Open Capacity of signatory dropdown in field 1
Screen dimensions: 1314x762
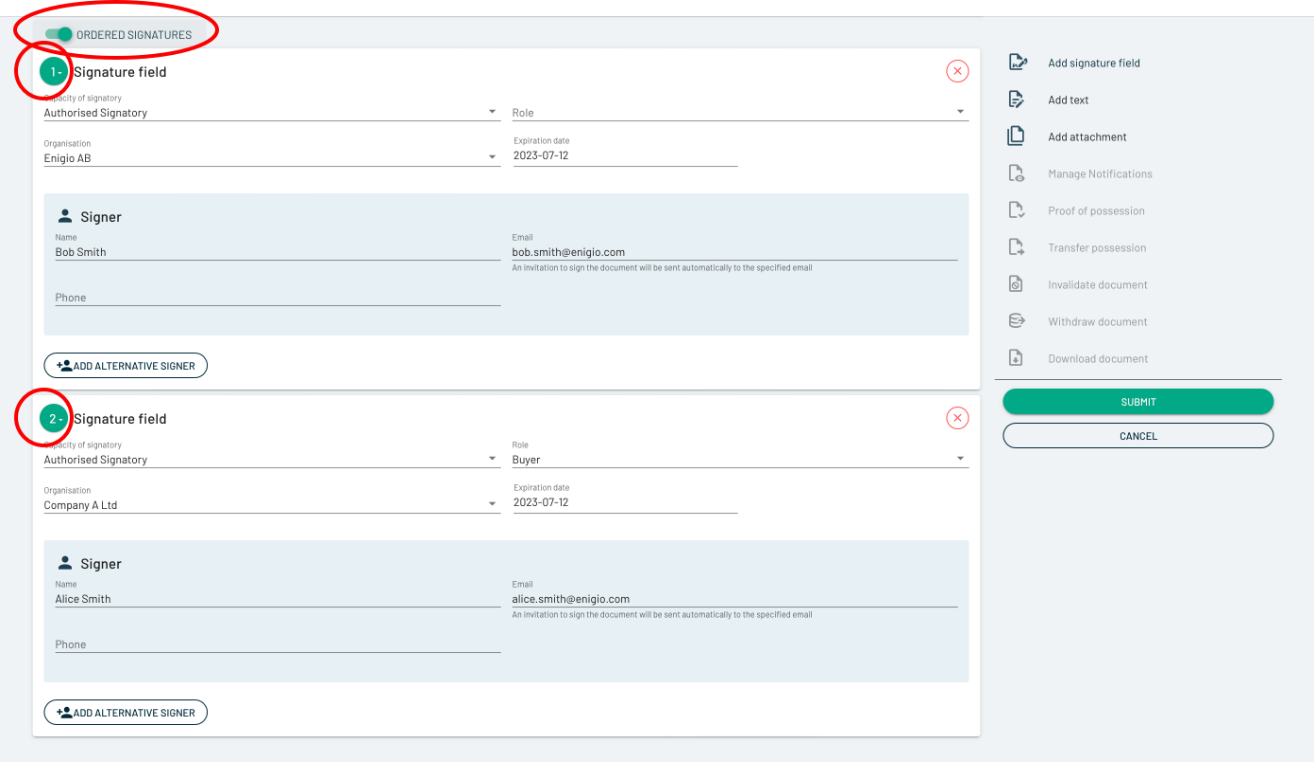(270, 113)
